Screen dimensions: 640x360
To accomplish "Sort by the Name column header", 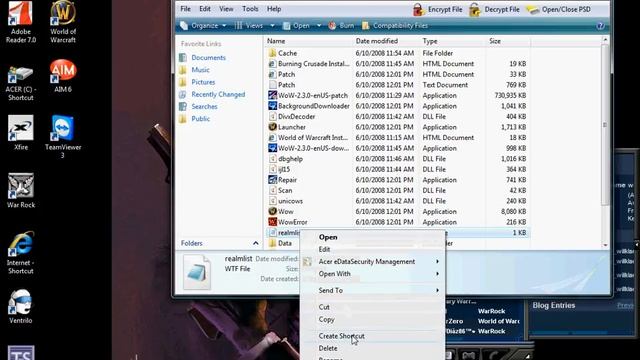I will tap(309, 41).
